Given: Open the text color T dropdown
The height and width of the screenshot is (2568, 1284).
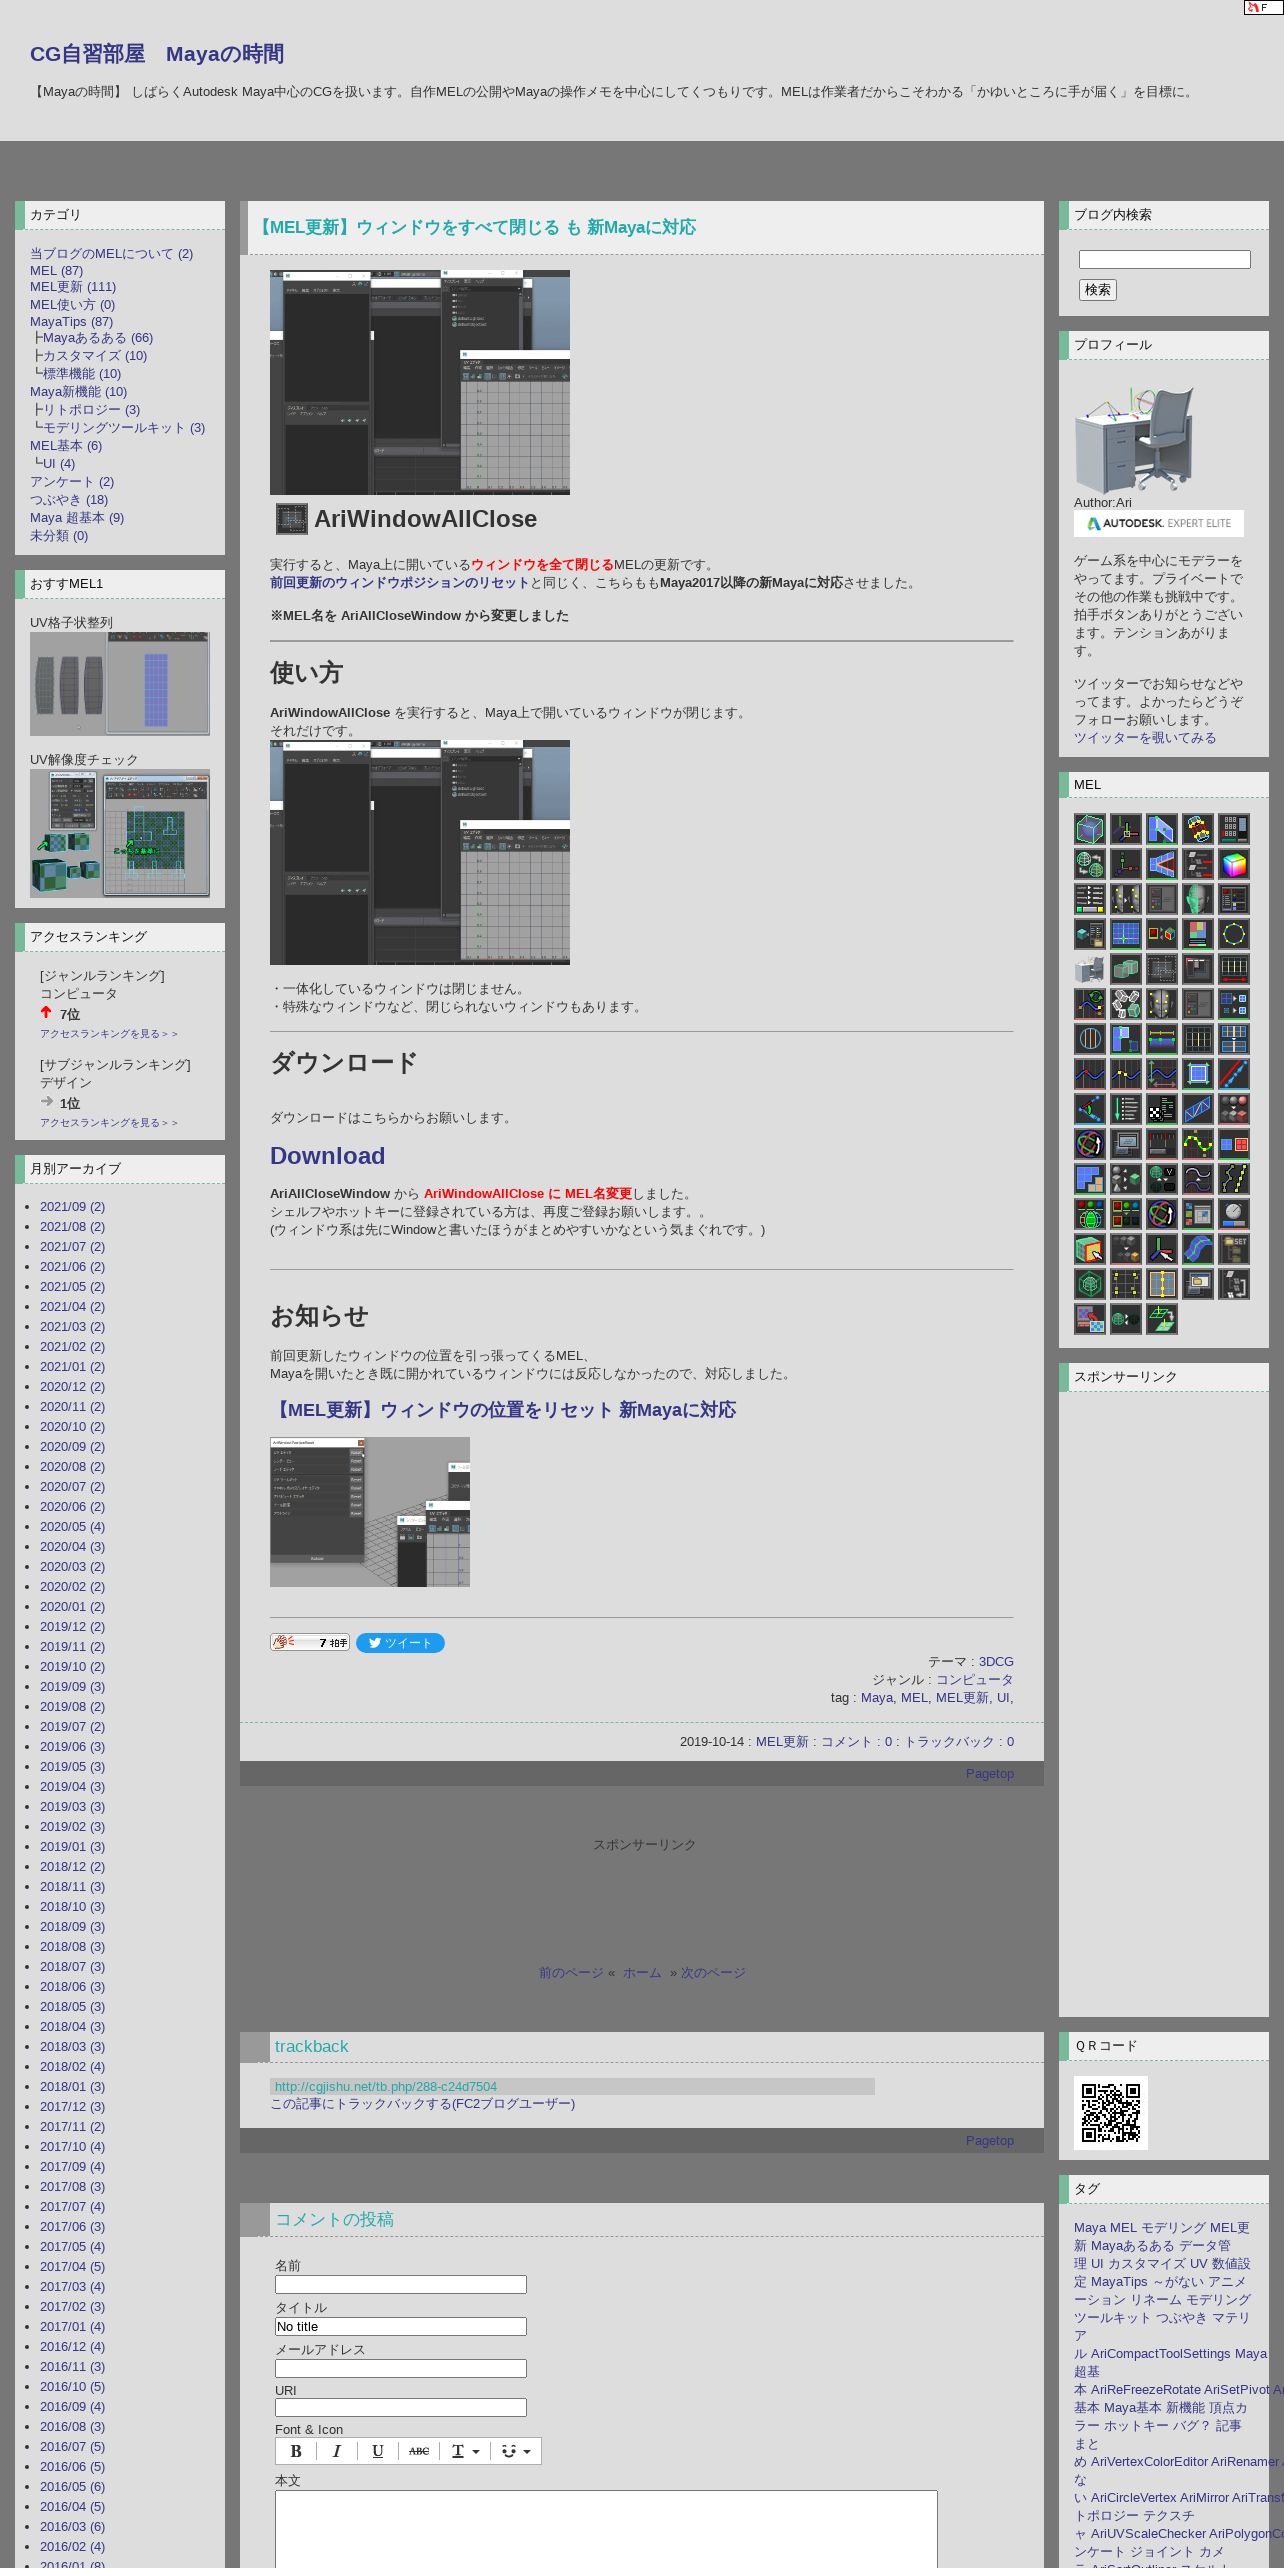Looking at the screenshot, I should [x=466, y=2451].
